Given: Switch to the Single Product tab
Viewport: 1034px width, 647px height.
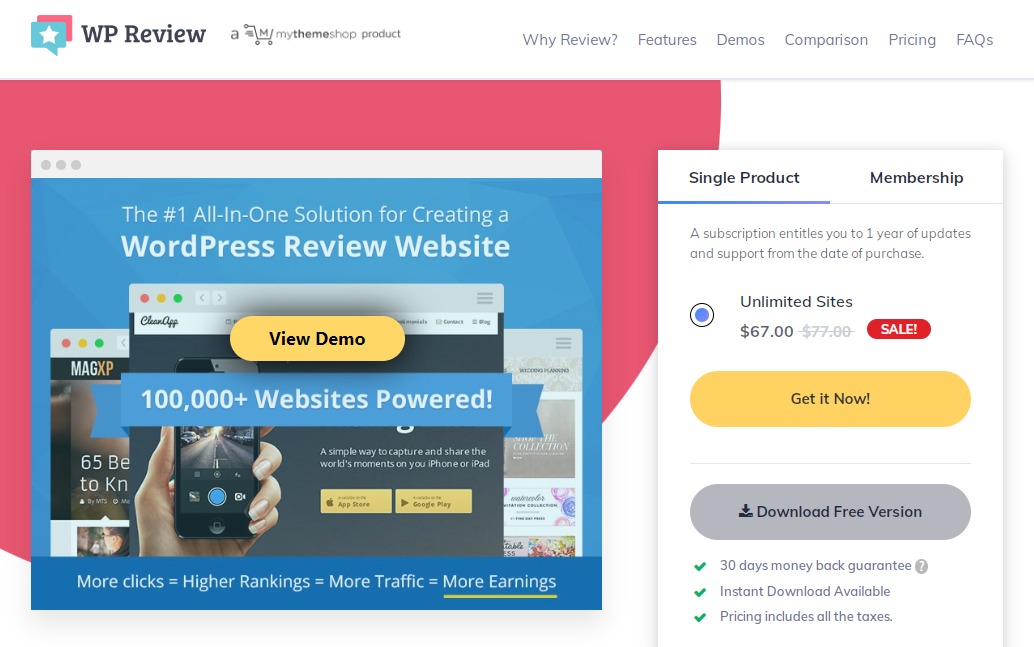Looking at the screenshot, I should [x=744, y=177].
